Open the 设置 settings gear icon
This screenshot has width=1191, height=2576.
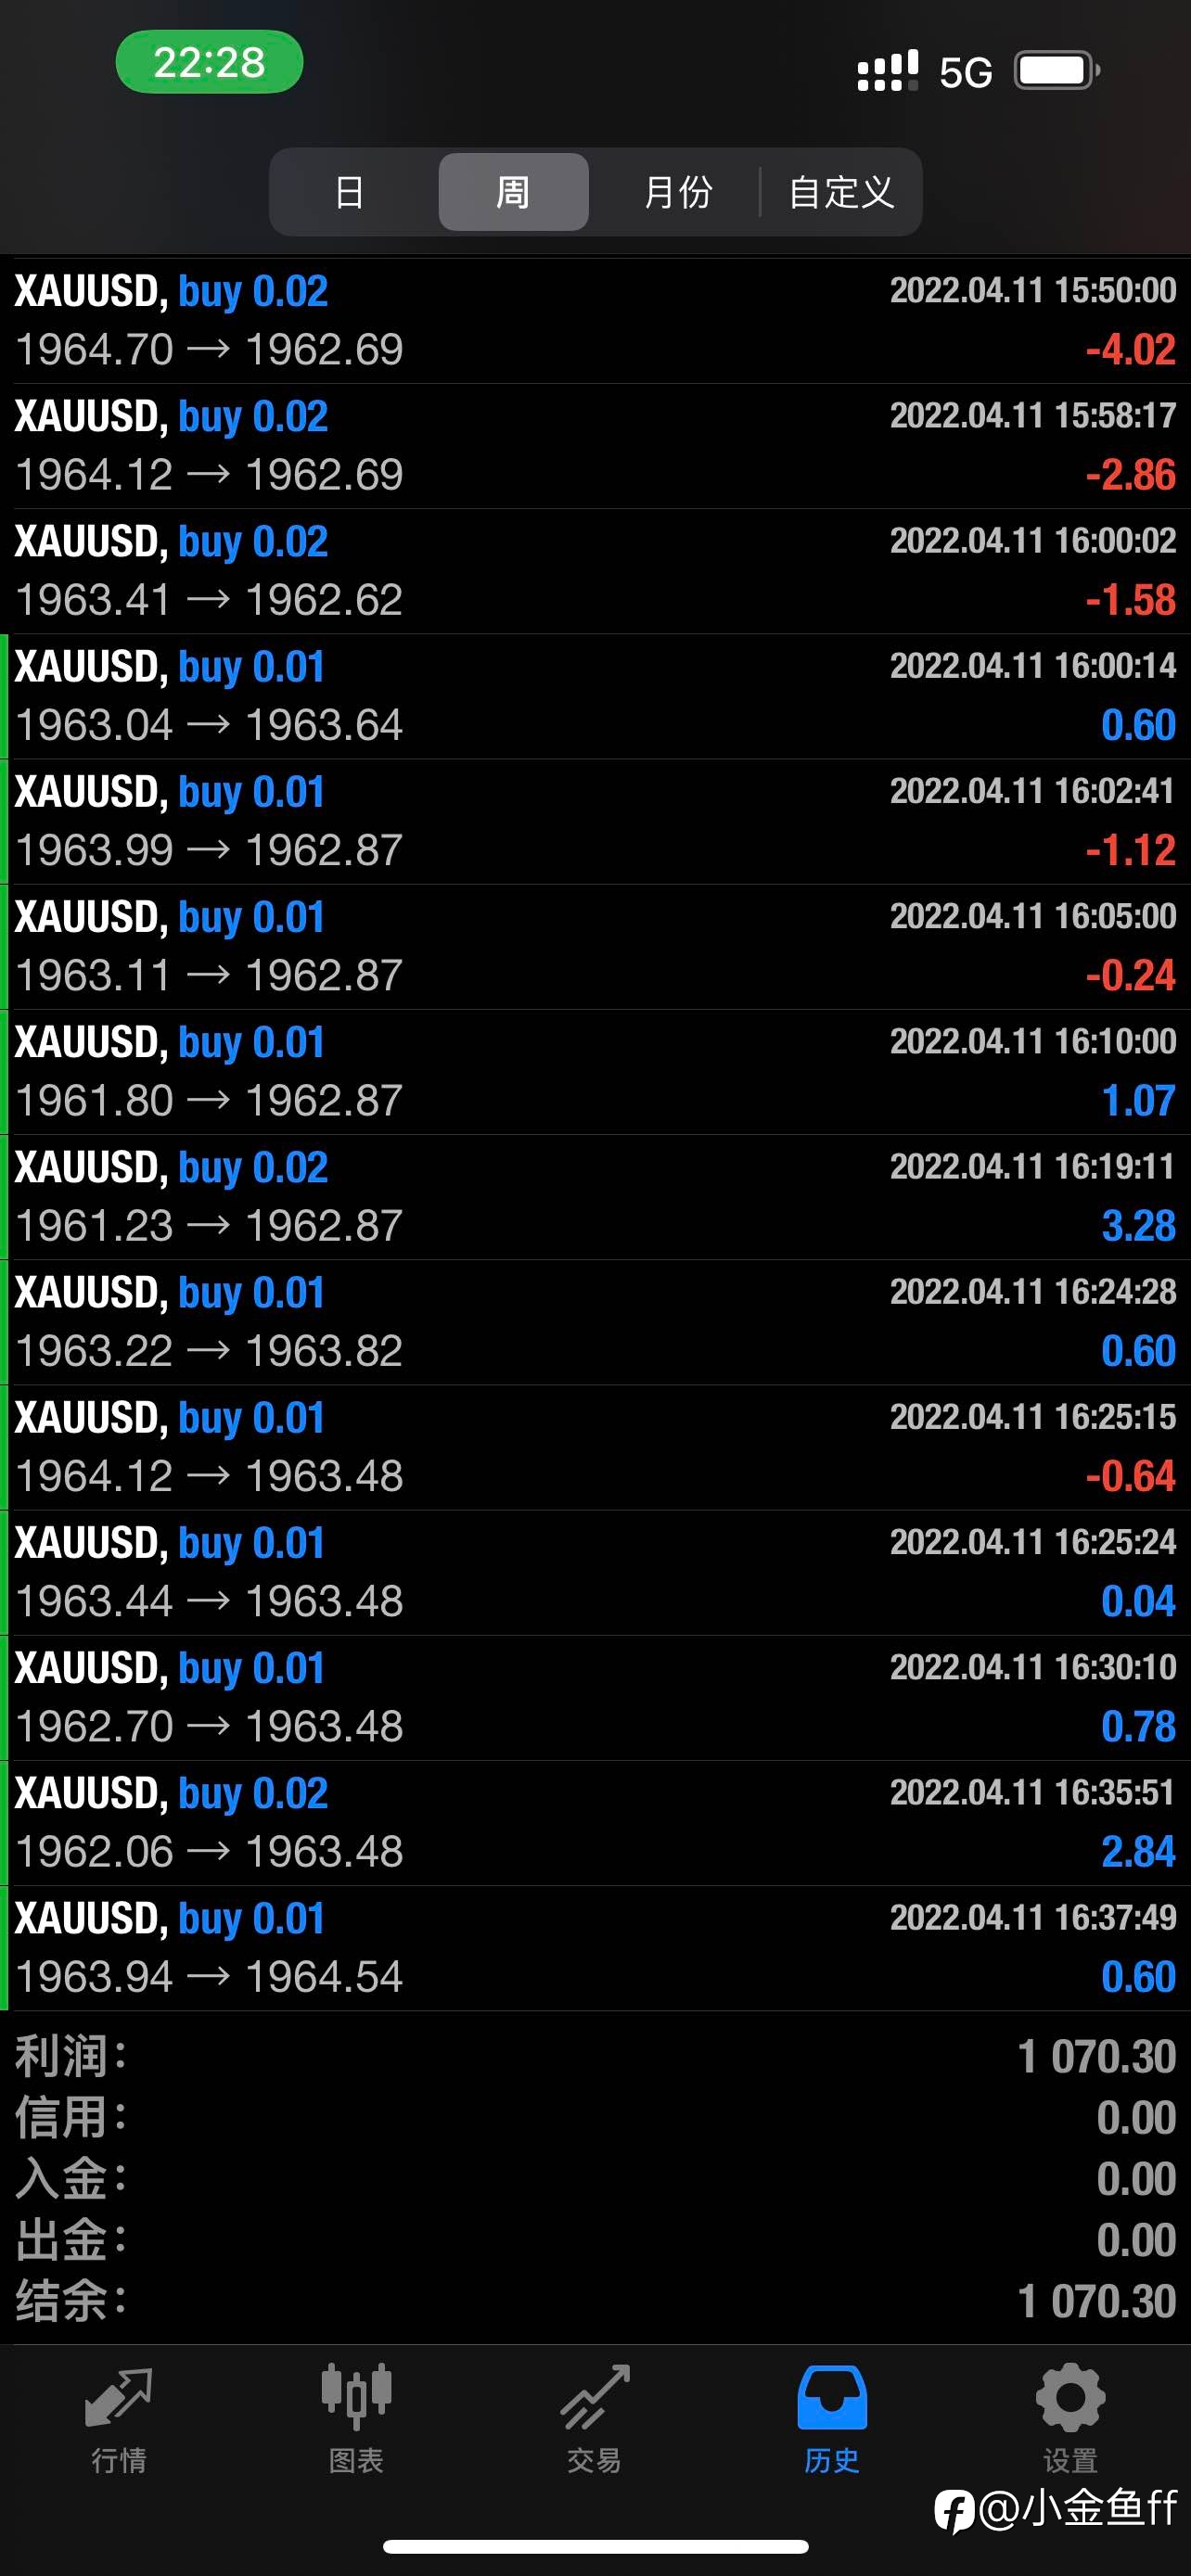coord(1070,2397)
